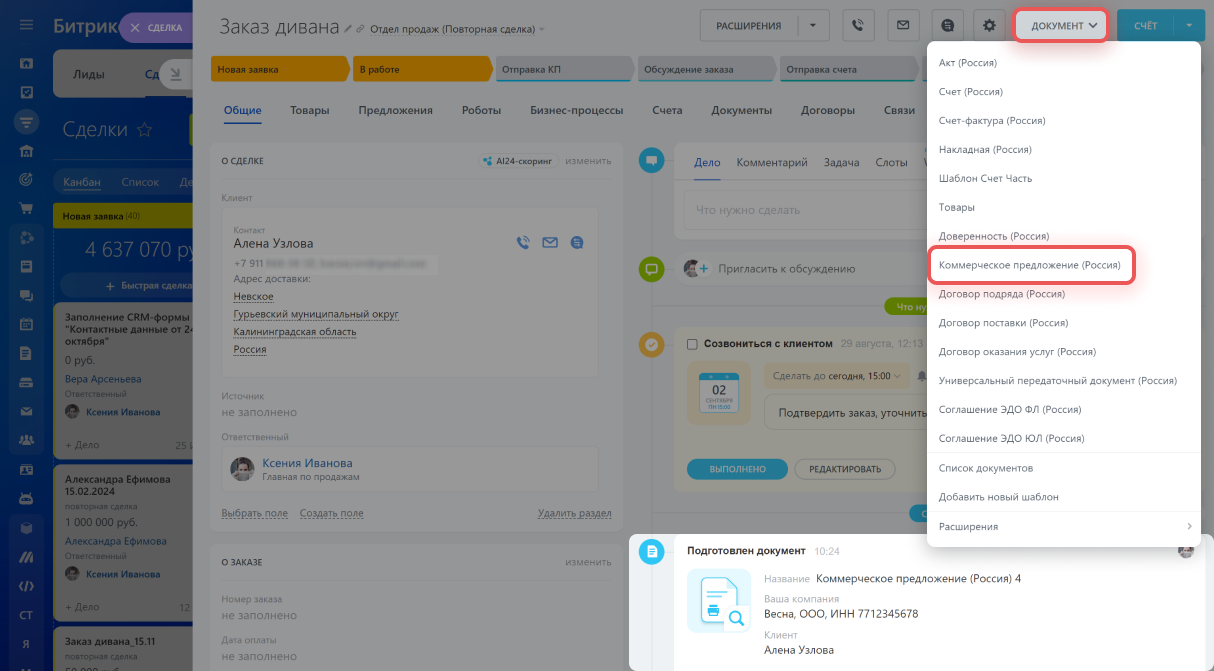1214x671 pixels.
Task: Open the Документы tab
Action: point(741,110)
